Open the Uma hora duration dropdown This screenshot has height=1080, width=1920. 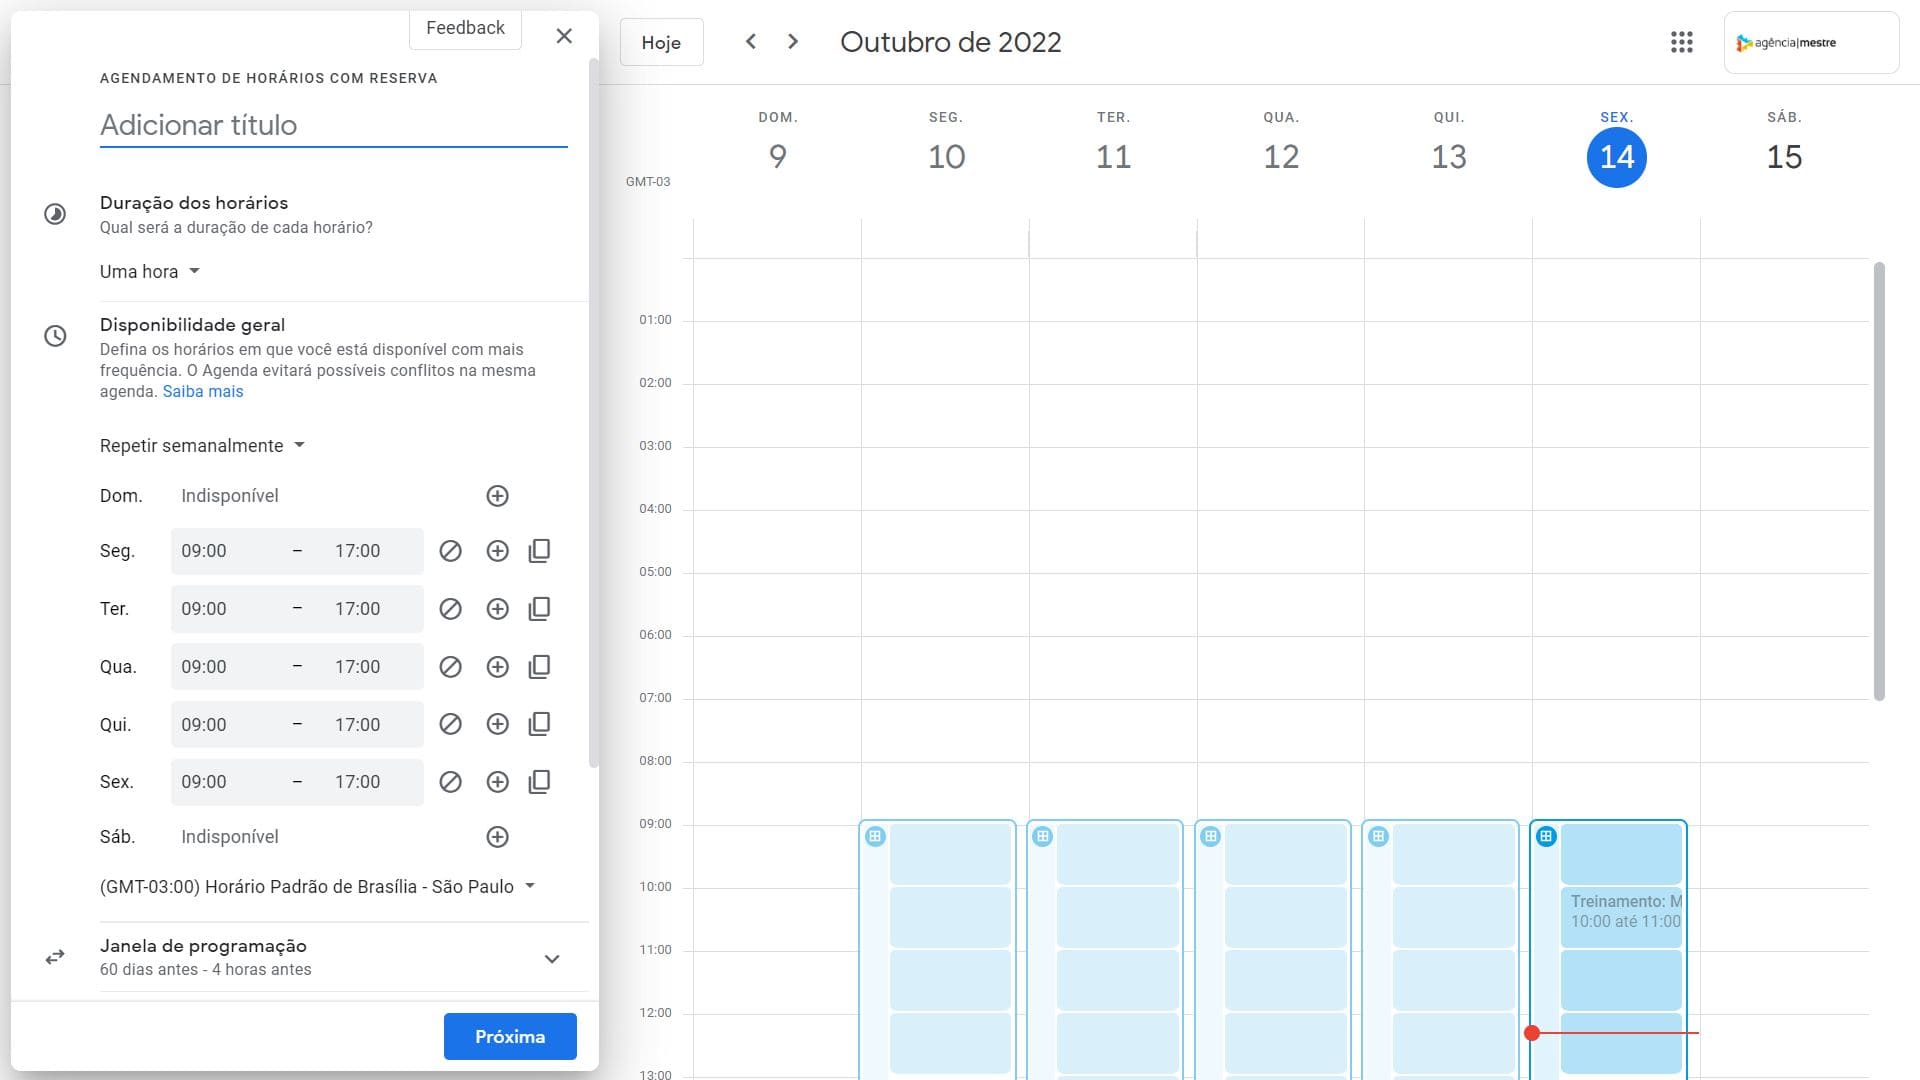coord(150,272)
